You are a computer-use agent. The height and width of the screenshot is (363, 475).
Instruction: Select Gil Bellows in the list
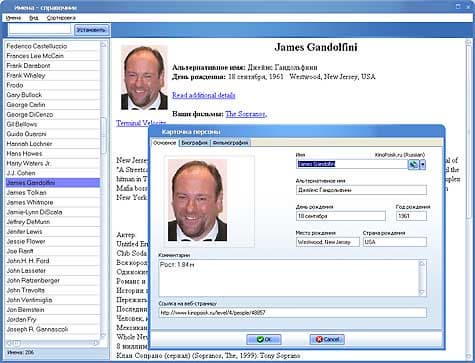[53, 124]
